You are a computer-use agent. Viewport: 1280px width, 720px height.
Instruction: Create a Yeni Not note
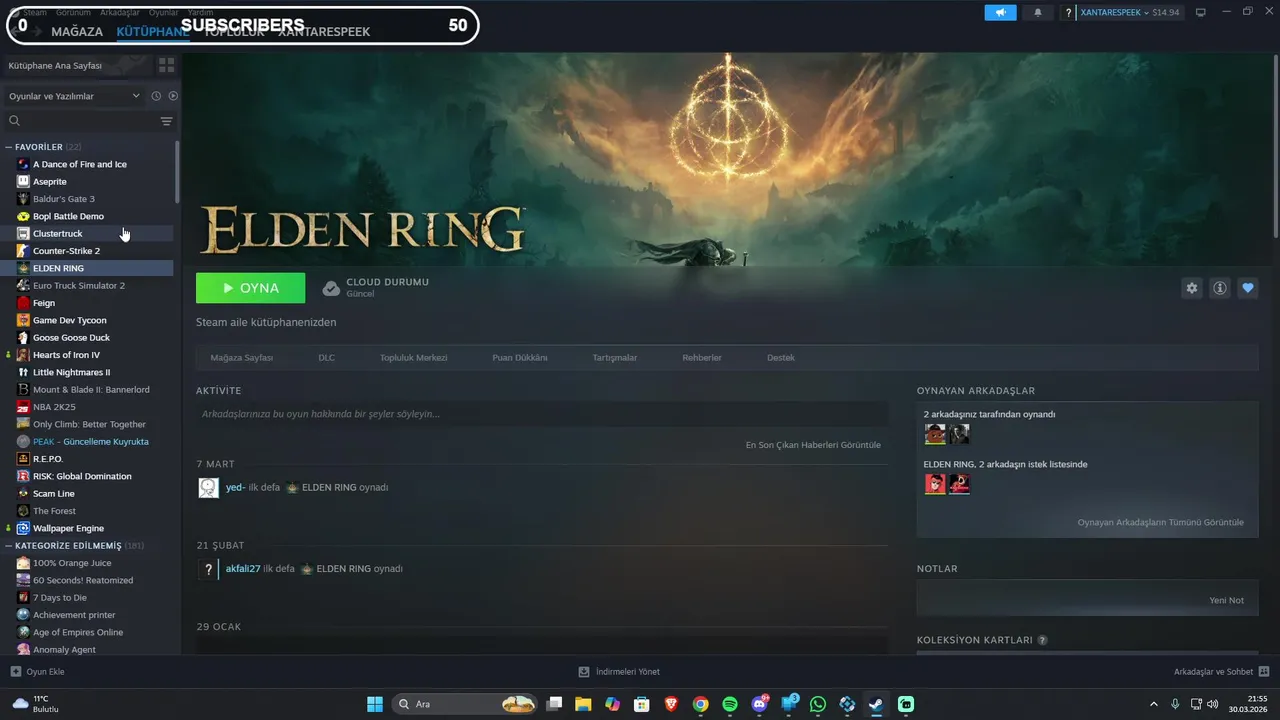click(1226, 600)
